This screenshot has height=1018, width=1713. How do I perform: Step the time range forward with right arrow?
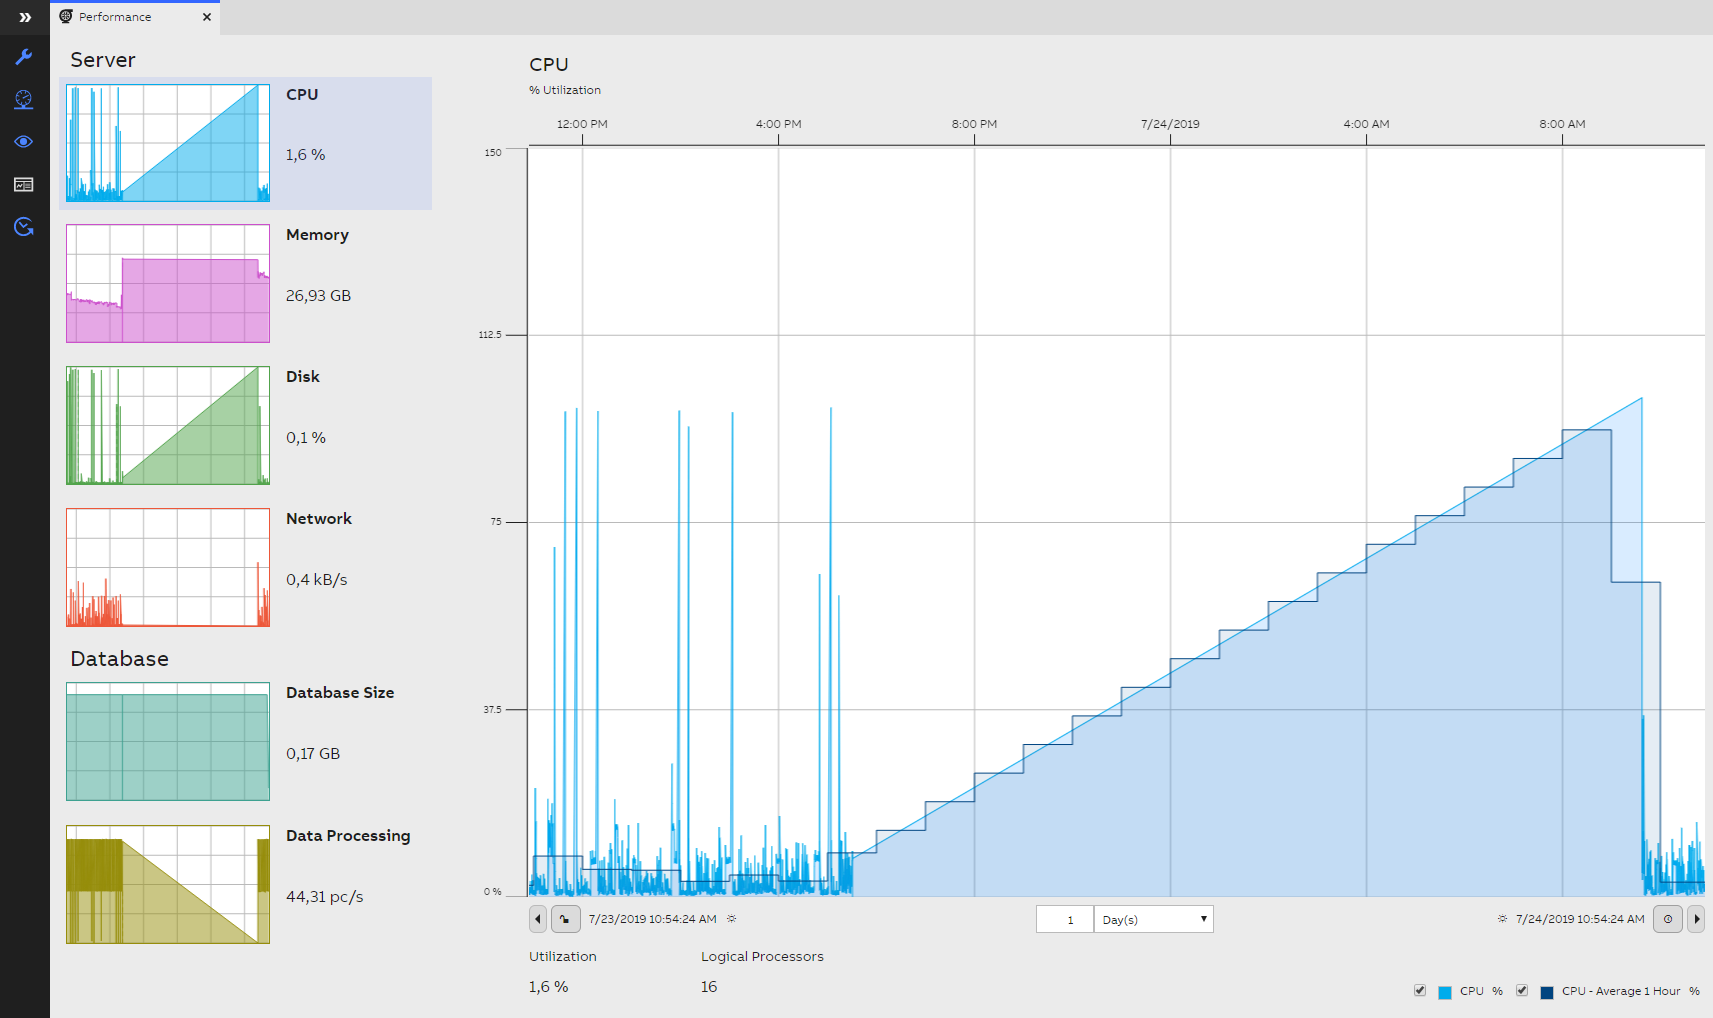click(x=1696, y=919)
